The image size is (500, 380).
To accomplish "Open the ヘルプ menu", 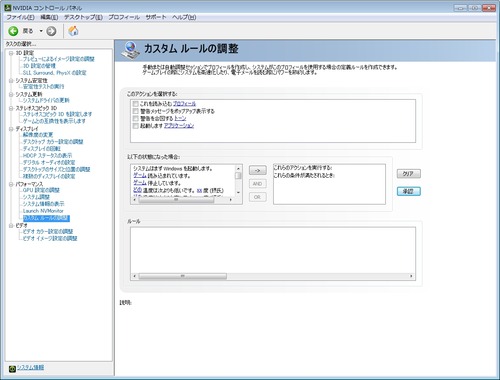I will [184, 17].
